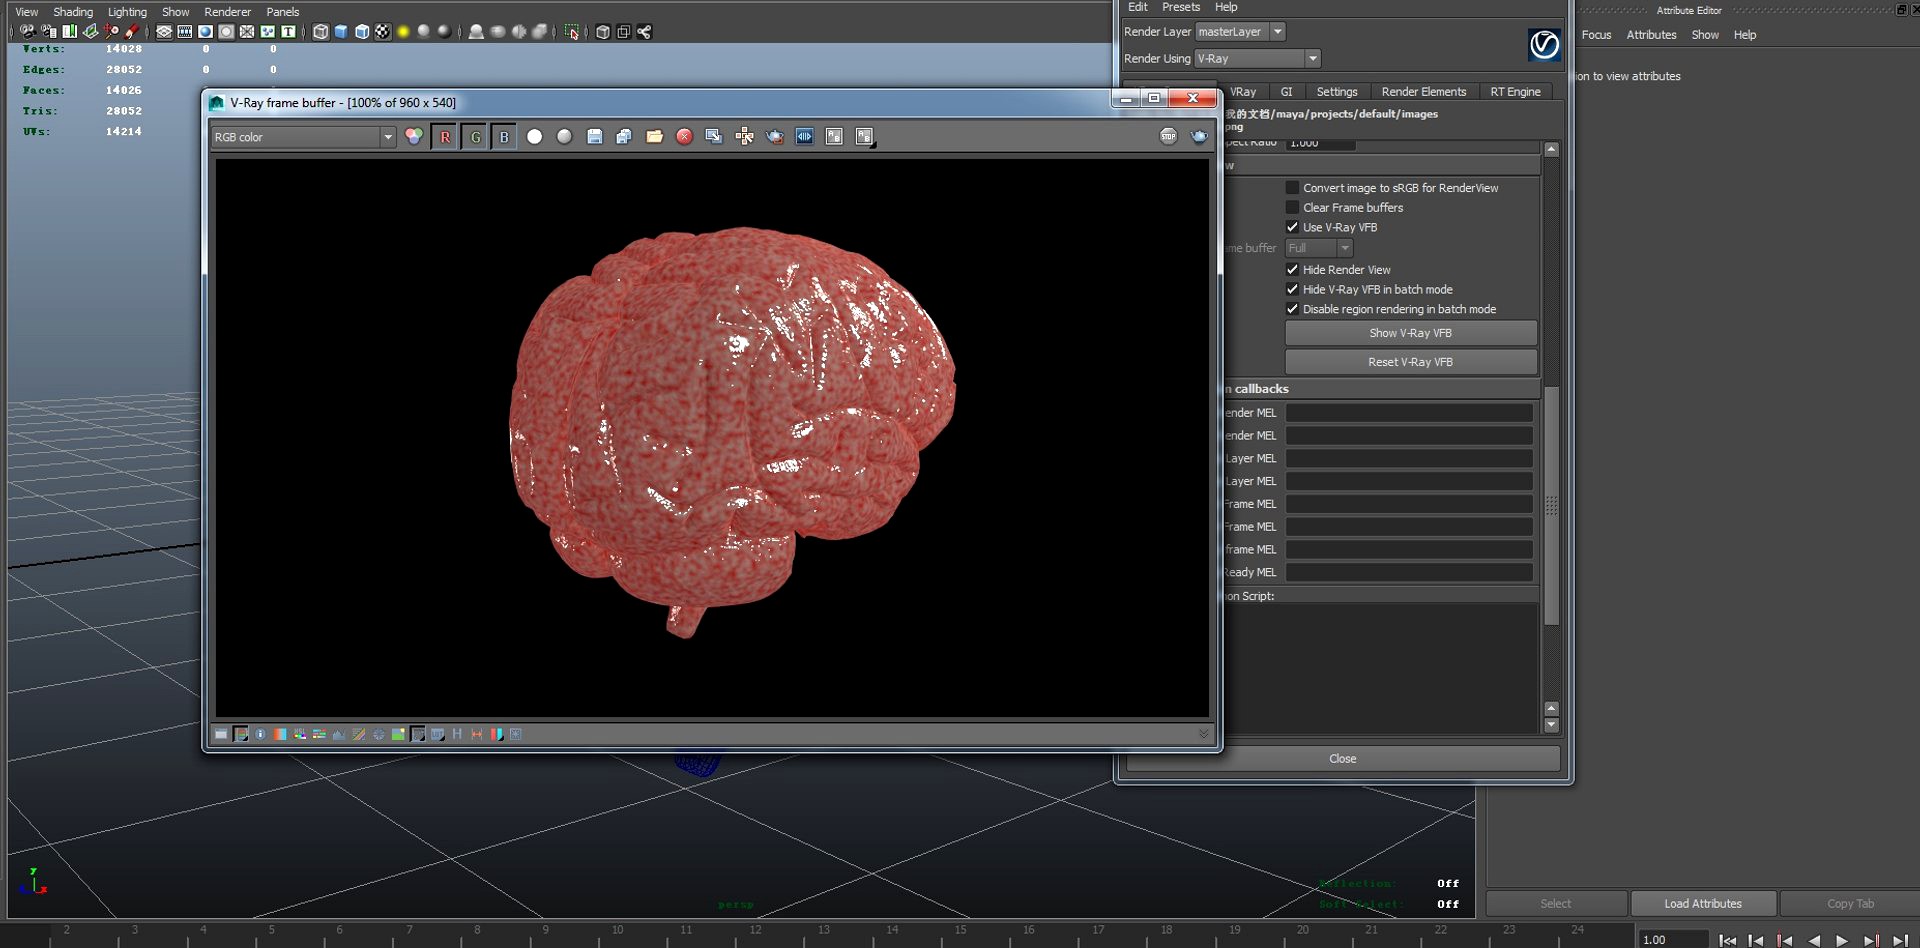Switch to RT Engine tab

[x=1515, y=91]
